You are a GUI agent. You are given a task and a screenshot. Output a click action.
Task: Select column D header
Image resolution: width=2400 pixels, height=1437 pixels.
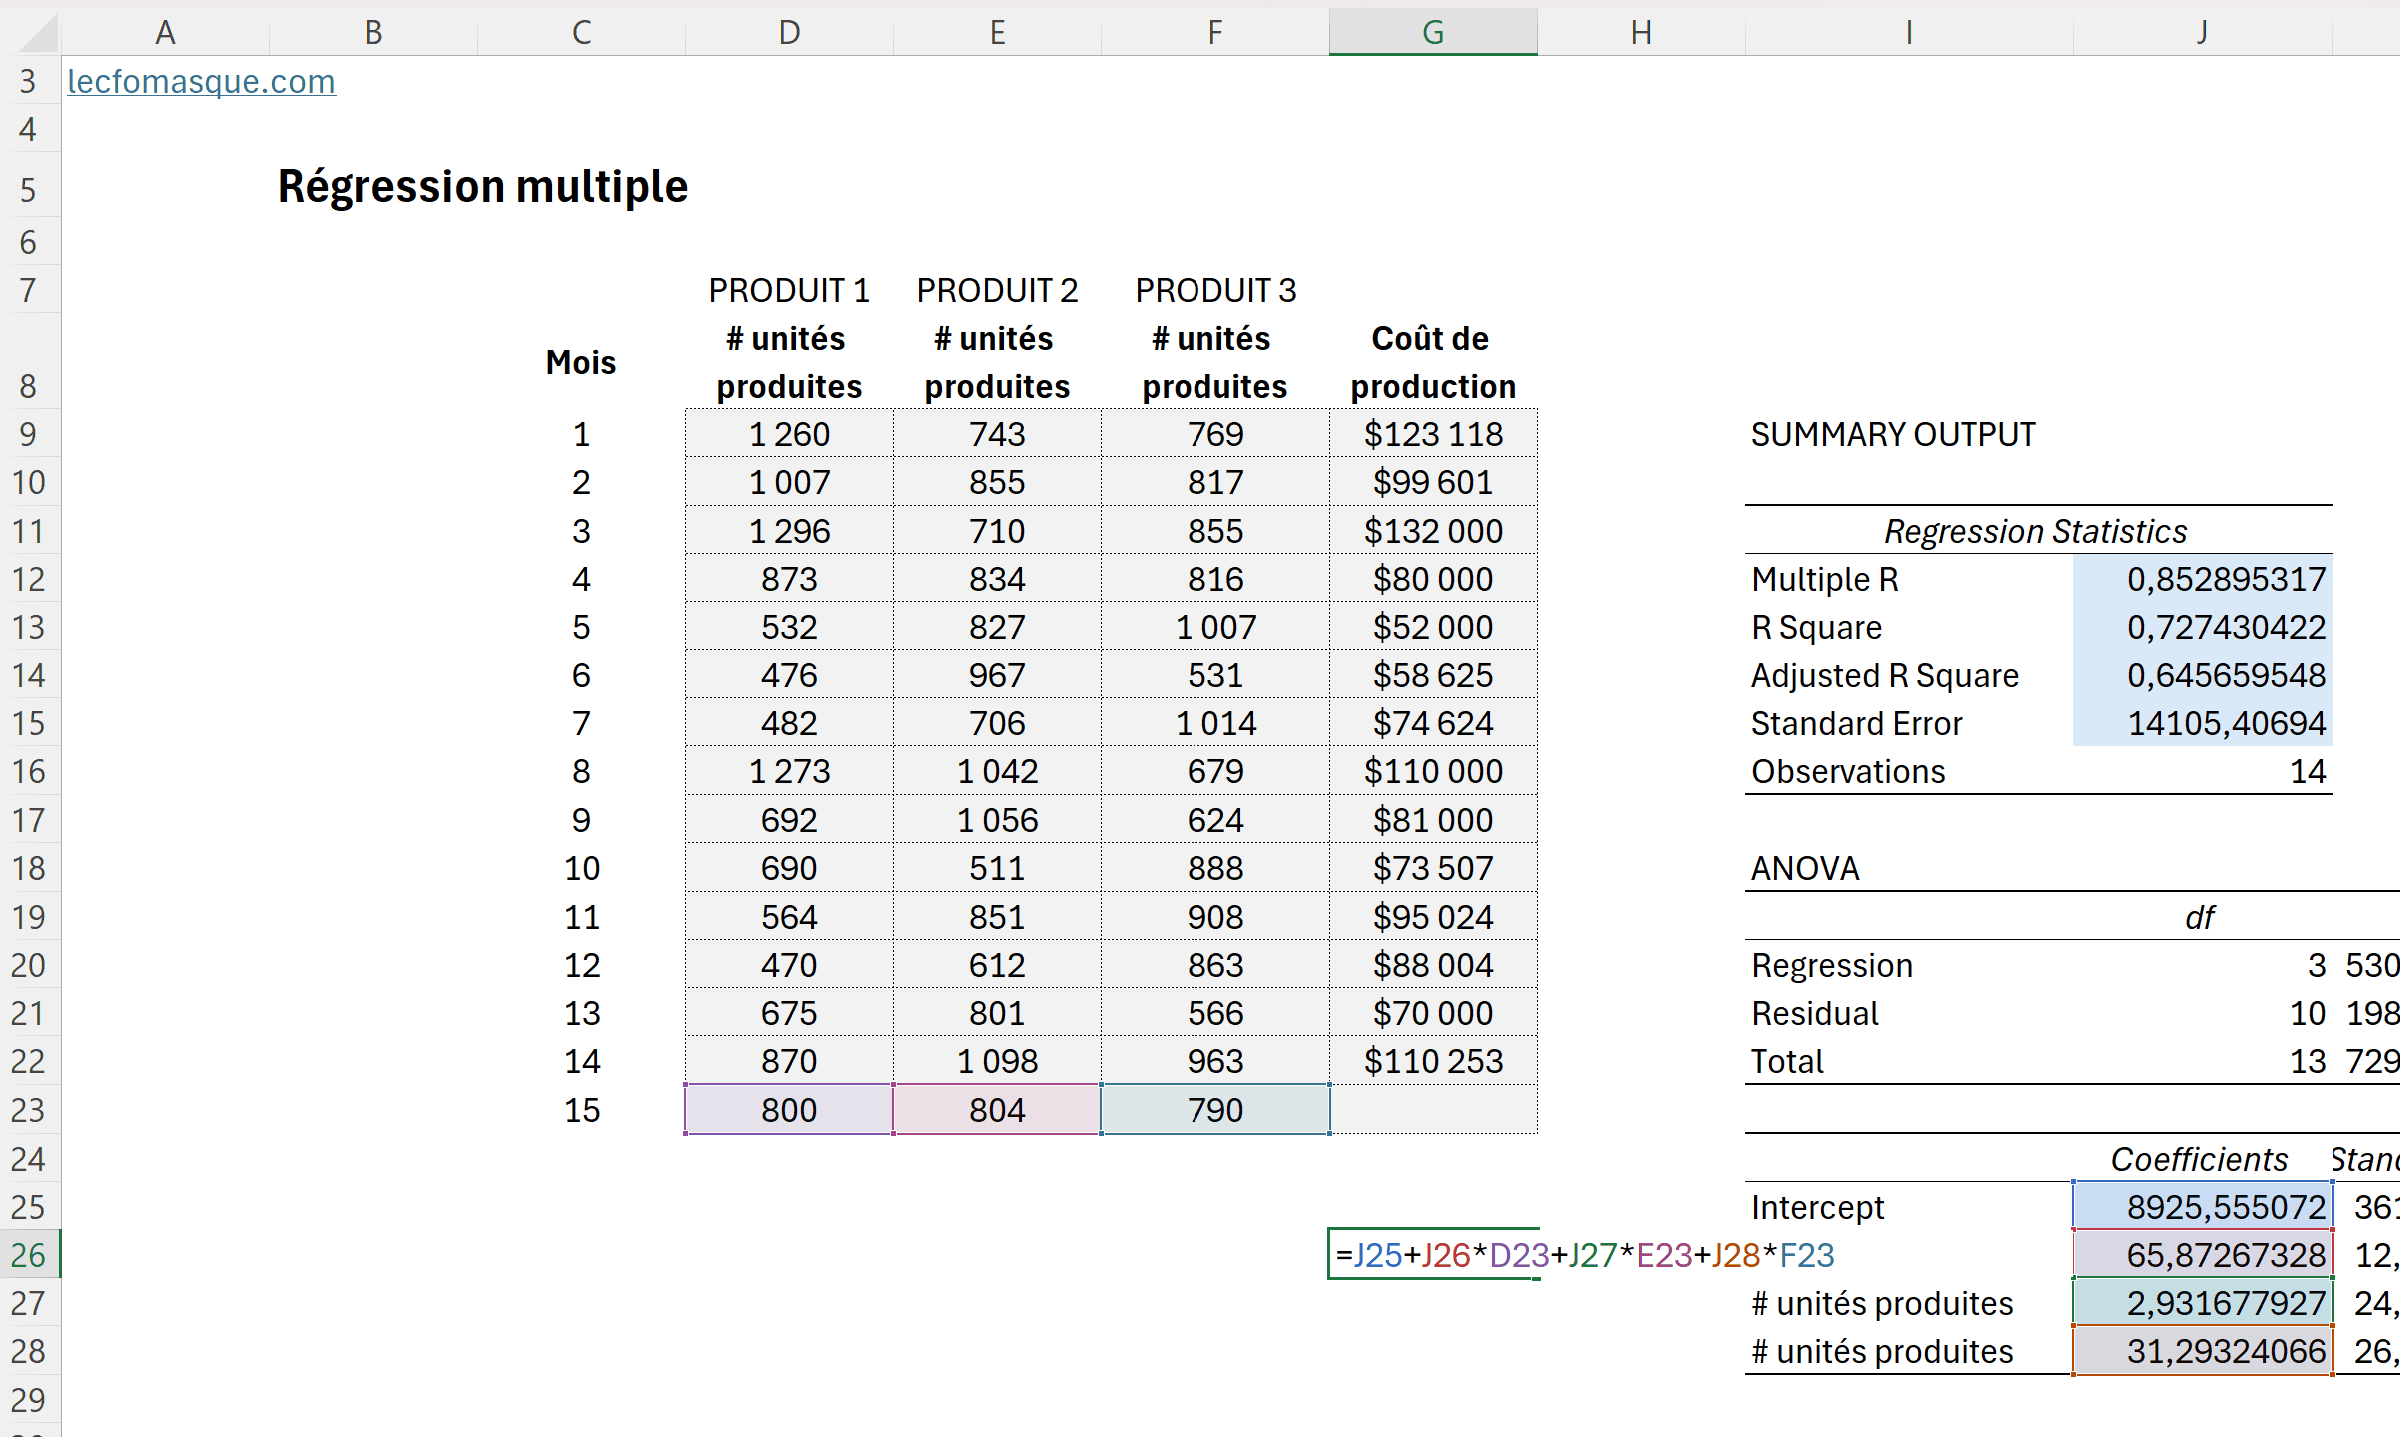tap(788, 33)
